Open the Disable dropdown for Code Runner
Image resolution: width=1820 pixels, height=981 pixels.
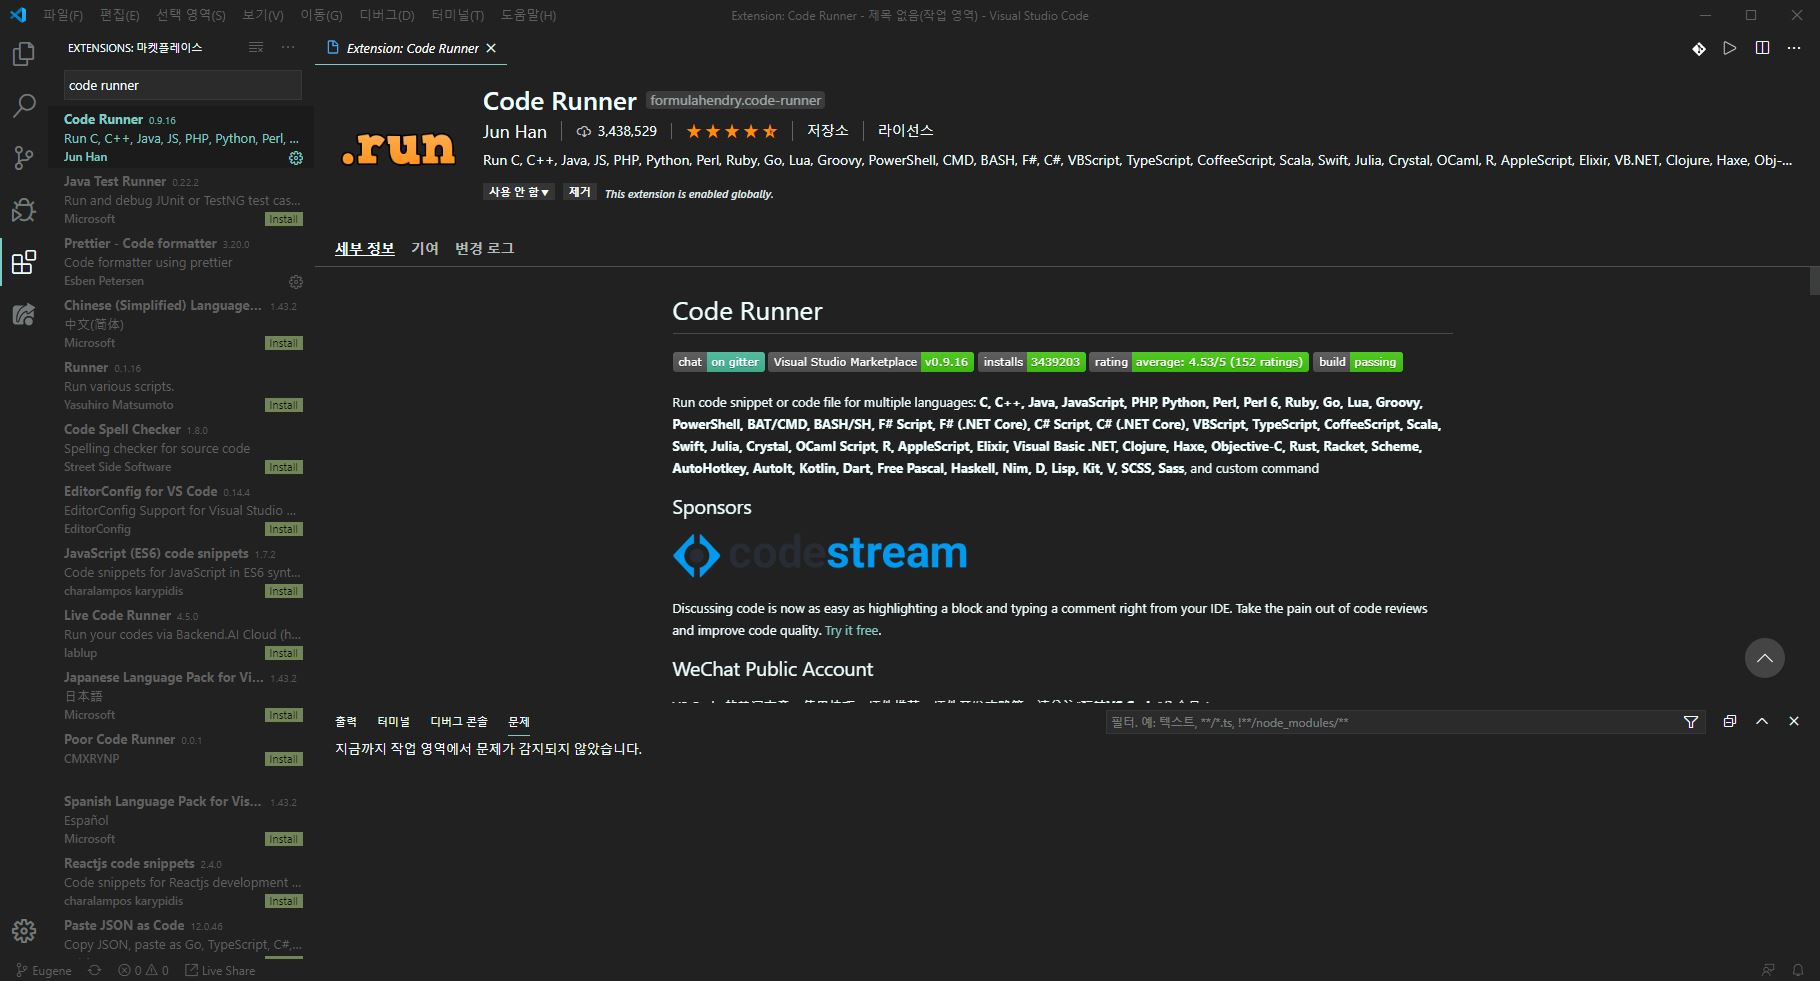click(519, 192)
